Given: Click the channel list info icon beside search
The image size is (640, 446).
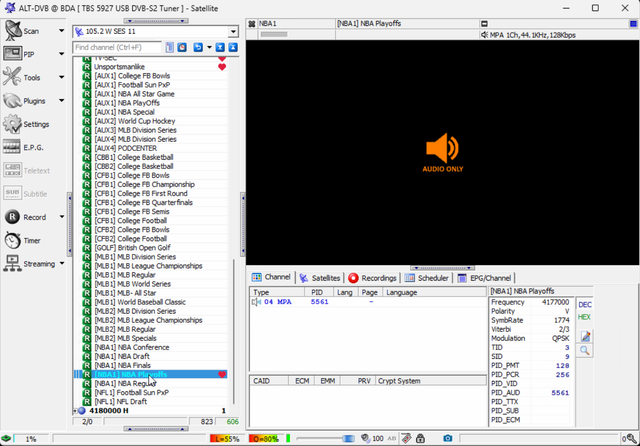Looking at the screenshot, I should point(170,47).
